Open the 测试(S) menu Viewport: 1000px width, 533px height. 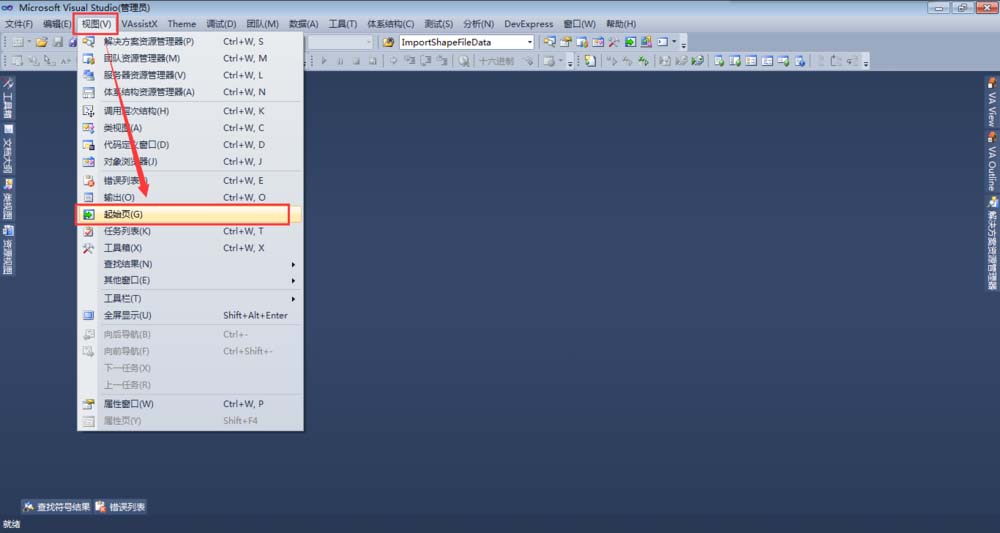point(439,24)
